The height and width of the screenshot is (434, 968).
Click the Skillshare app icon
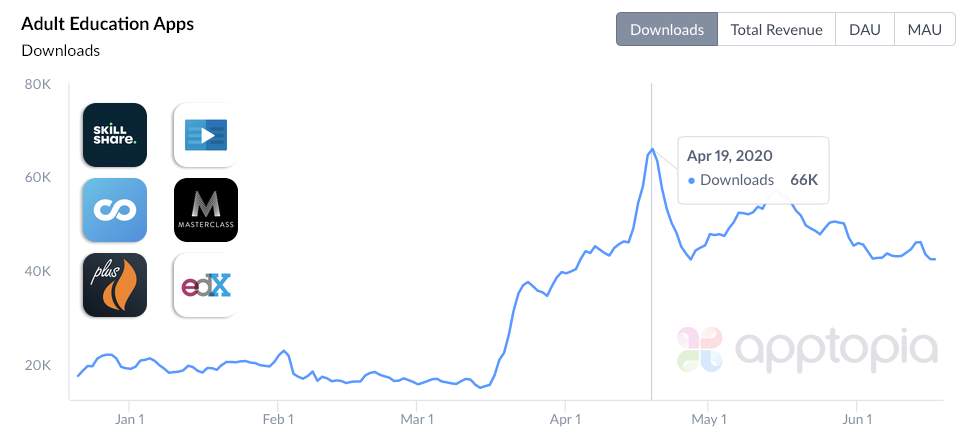114,135
